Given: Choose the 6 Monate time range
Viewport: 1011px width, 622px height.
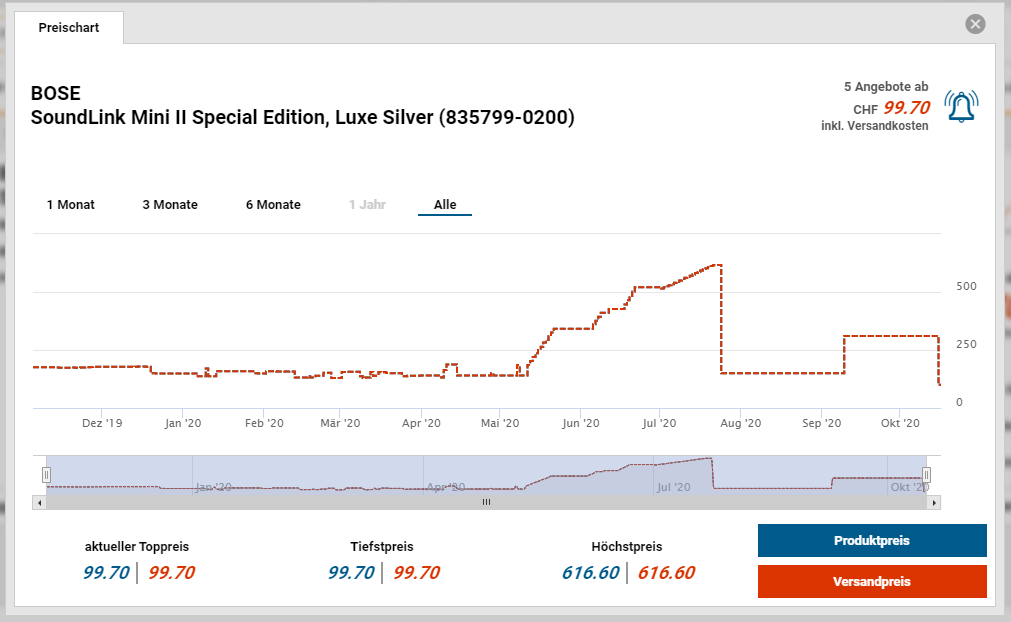Looking at the screenshot, I should click(x=273, y=205).
